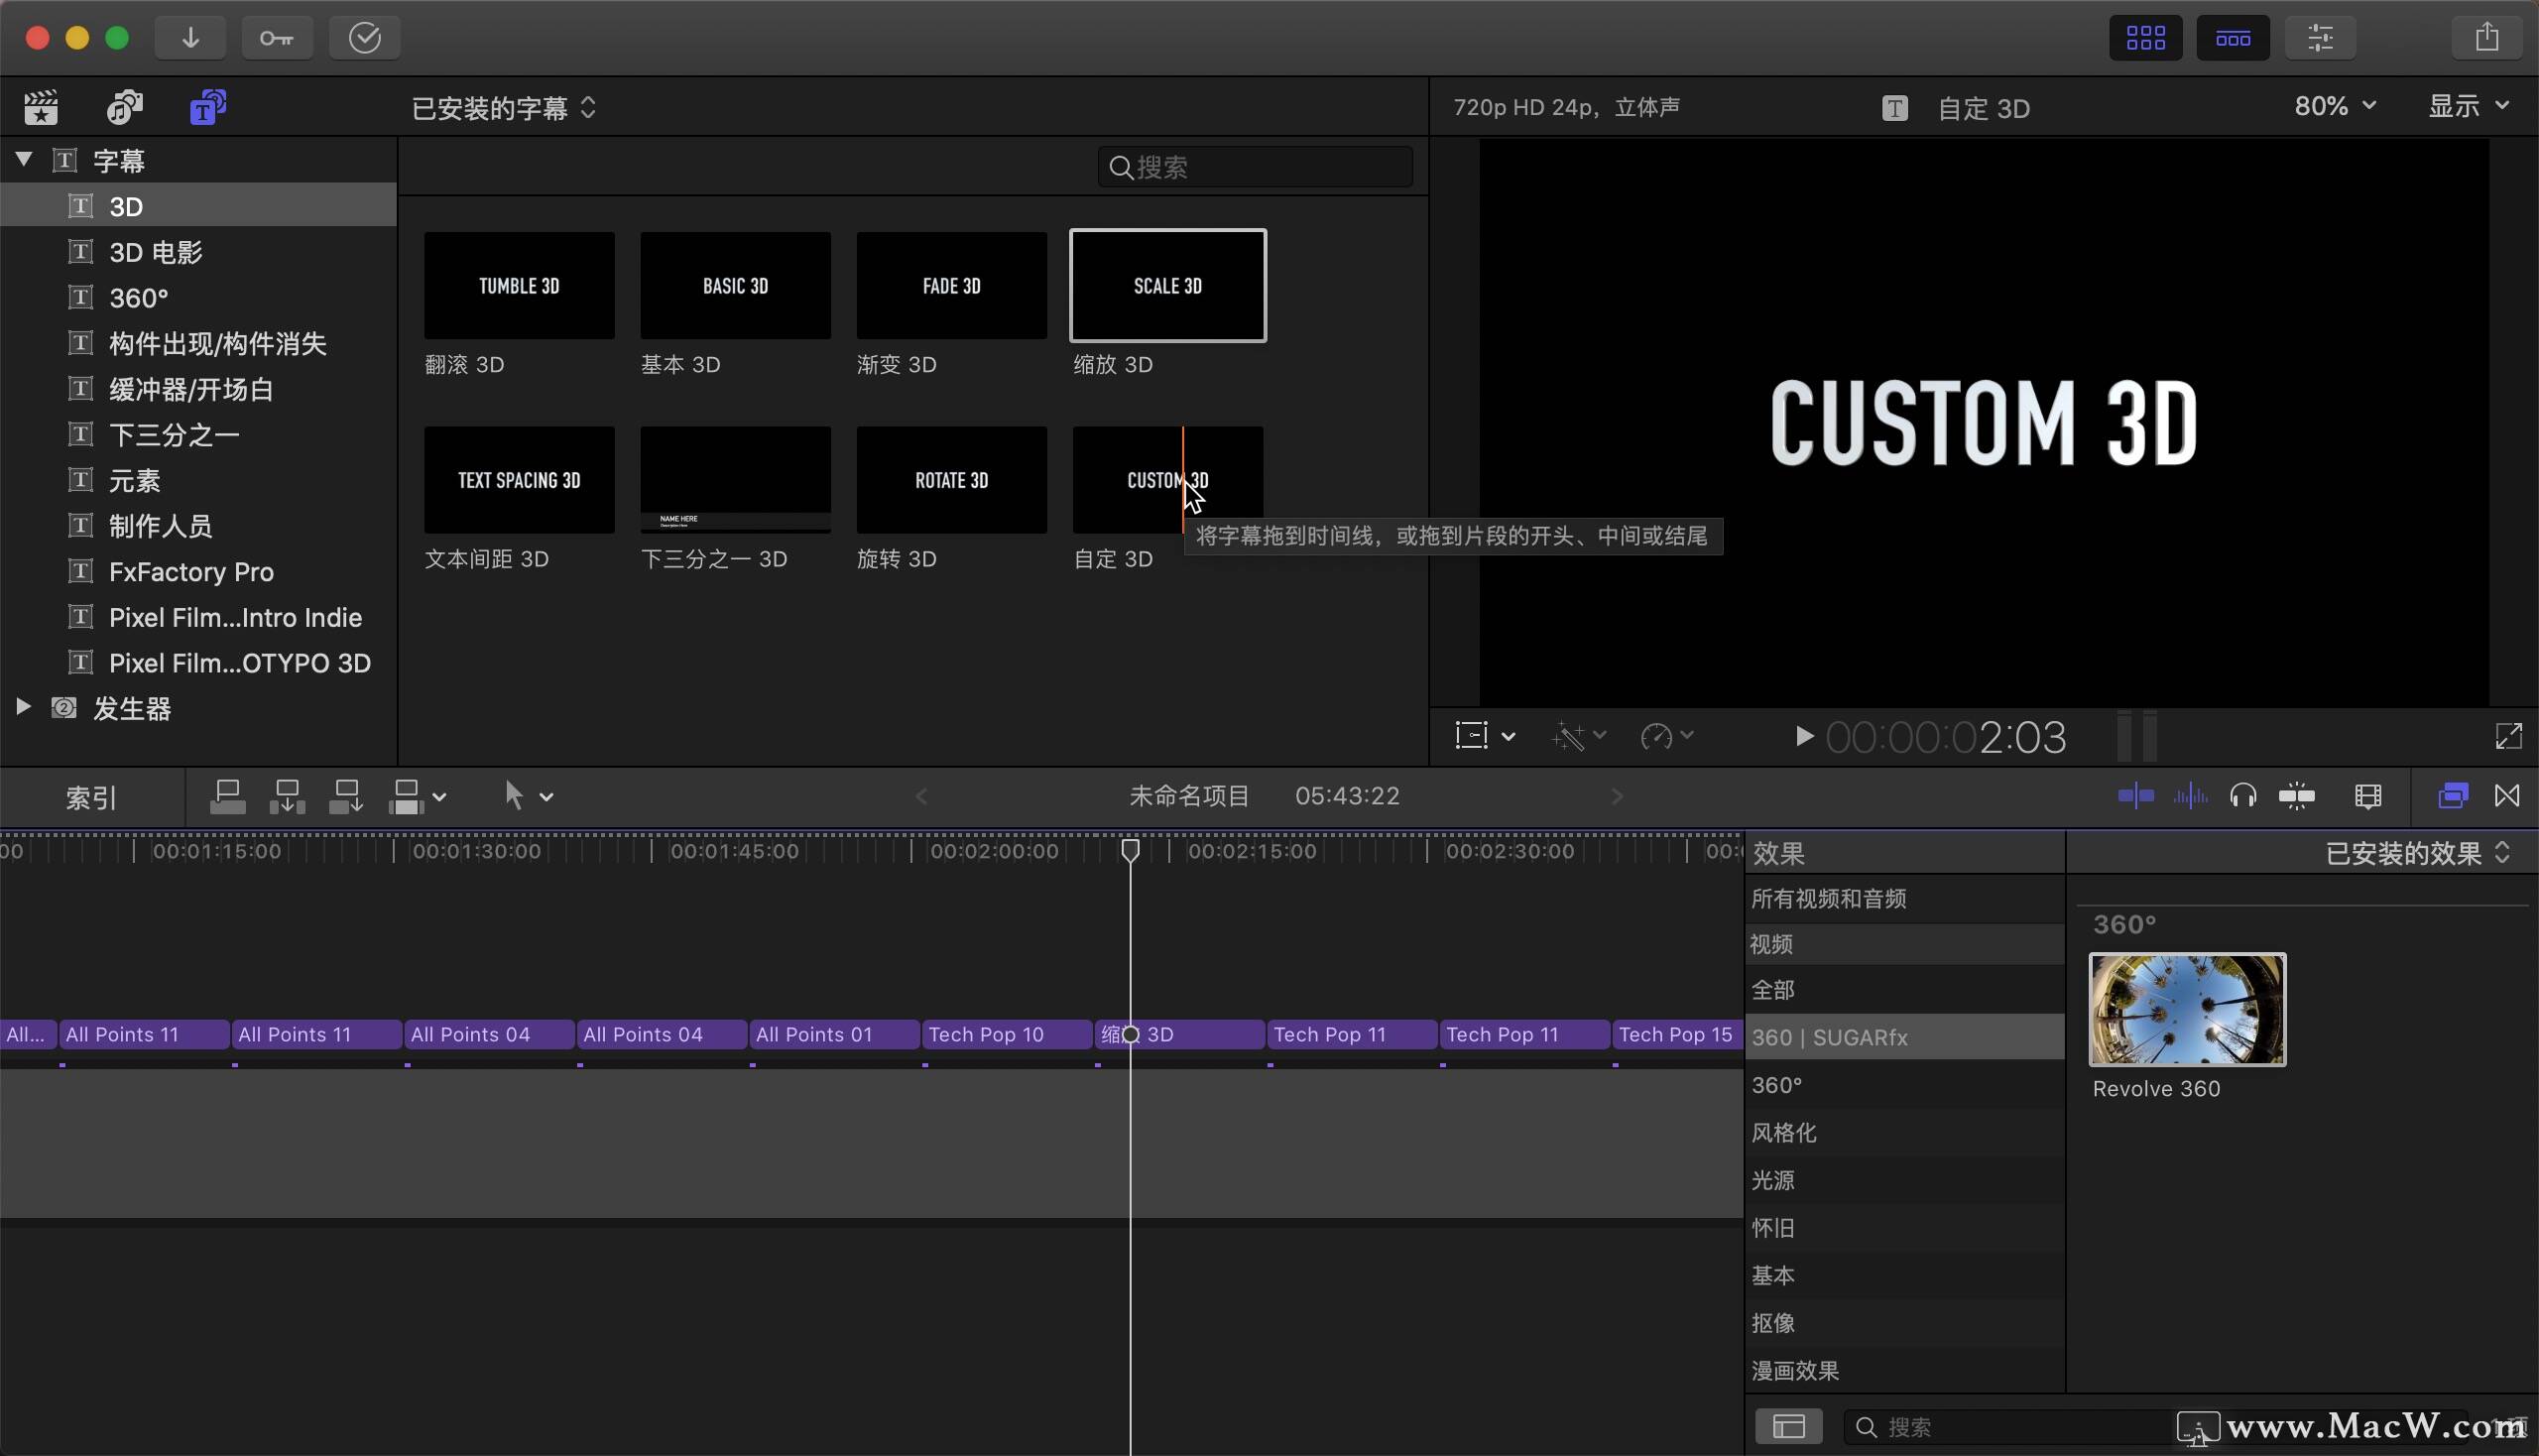The image size is (2539, 1456).
Task: Select 风格化 in effects categories
Action: point(1784,1132)
